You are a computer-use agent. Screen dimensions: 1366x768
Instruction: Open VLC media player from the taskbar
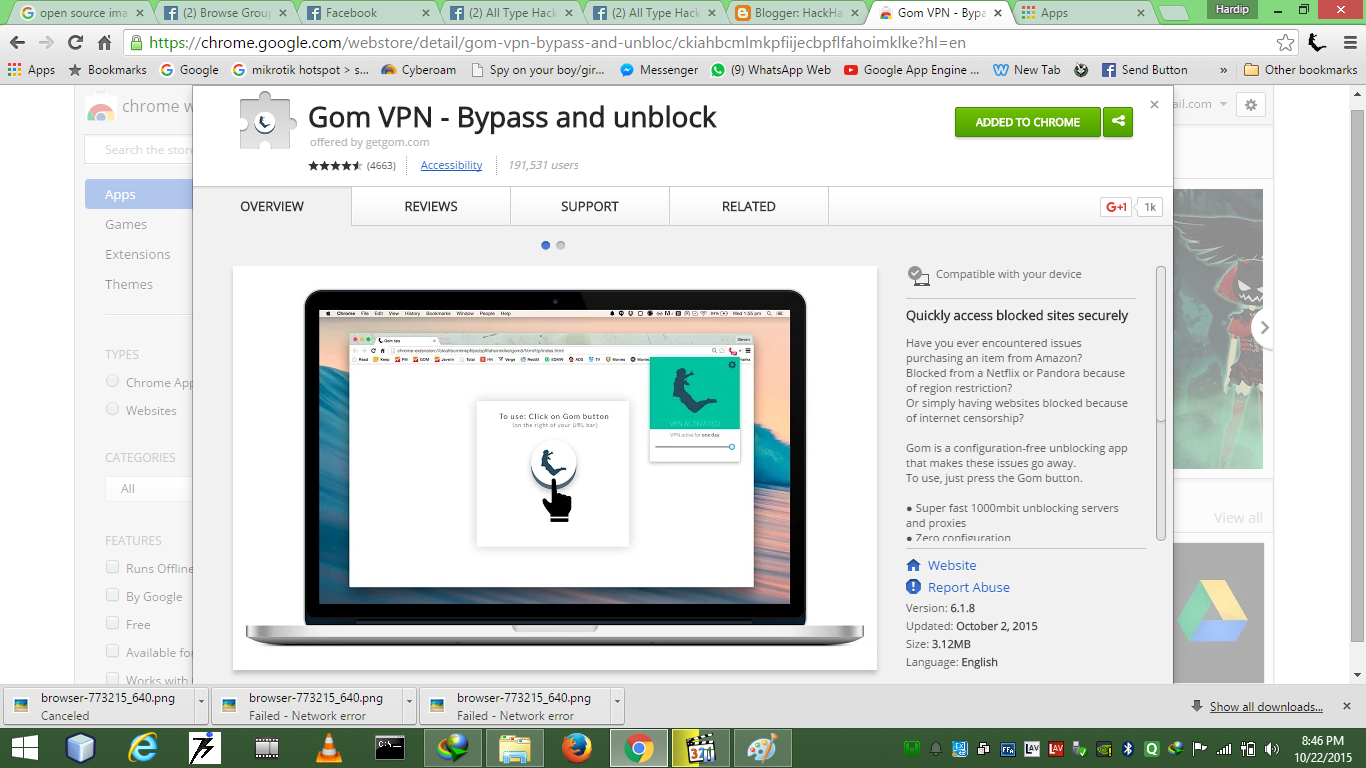[x=328, y=748]
